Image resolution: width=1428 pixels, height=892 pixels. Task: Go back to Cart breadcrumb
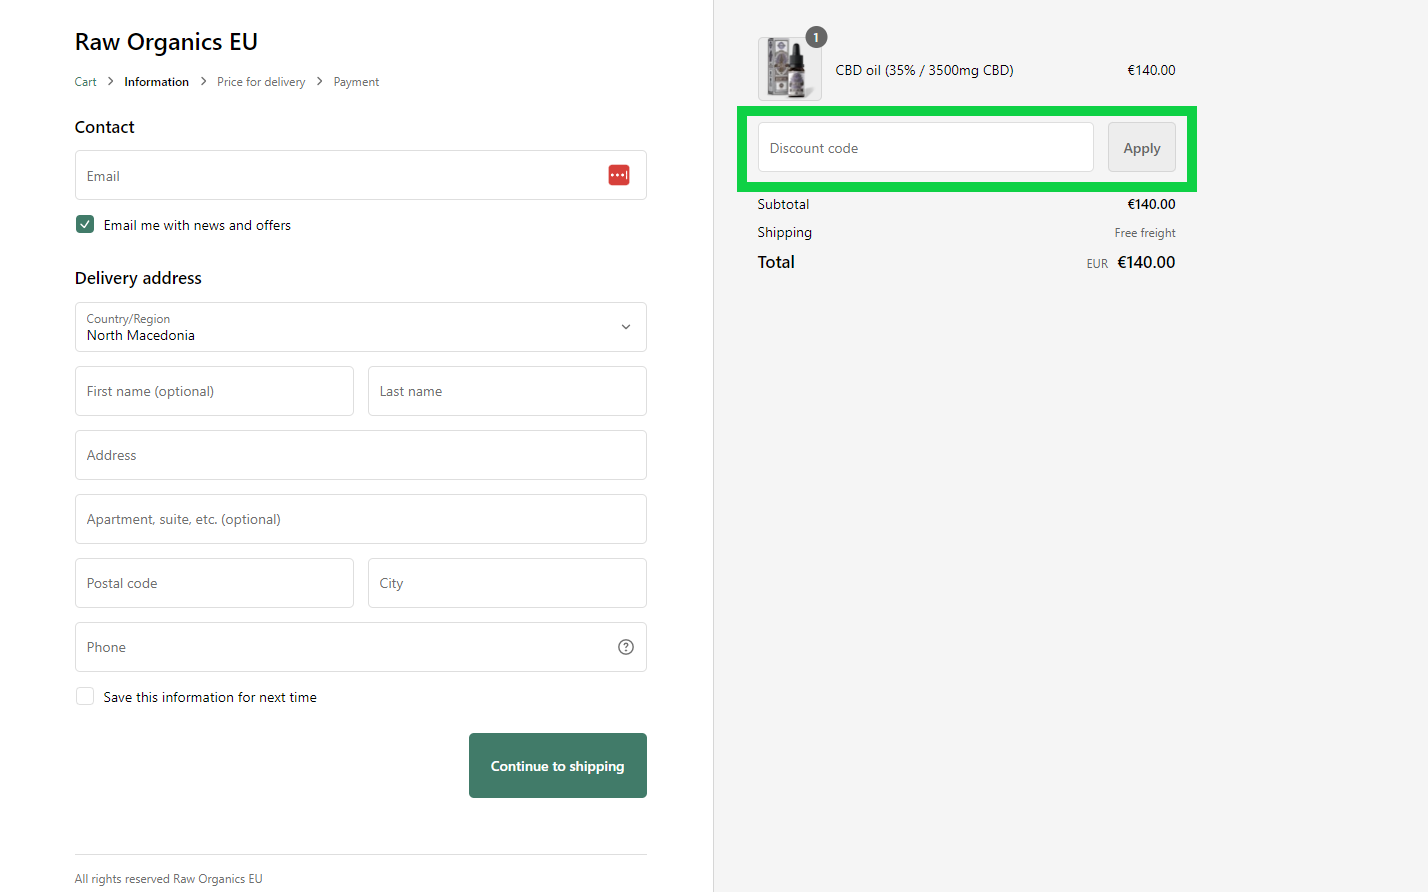pos(86,82)
